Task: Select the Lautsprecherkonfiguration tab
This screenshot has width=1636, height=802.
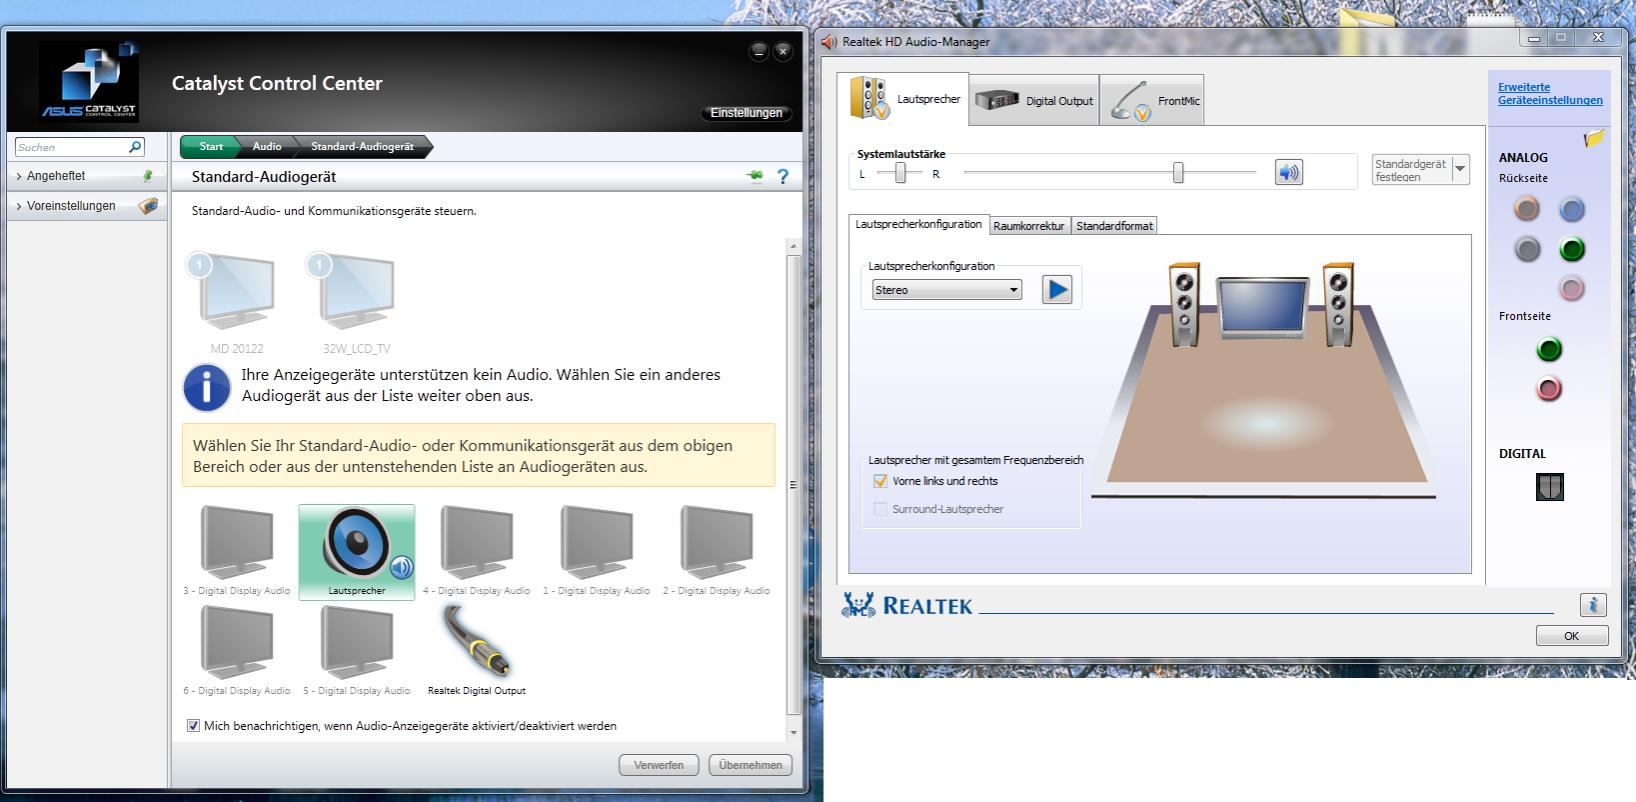Action: click(x=919, y=224)
